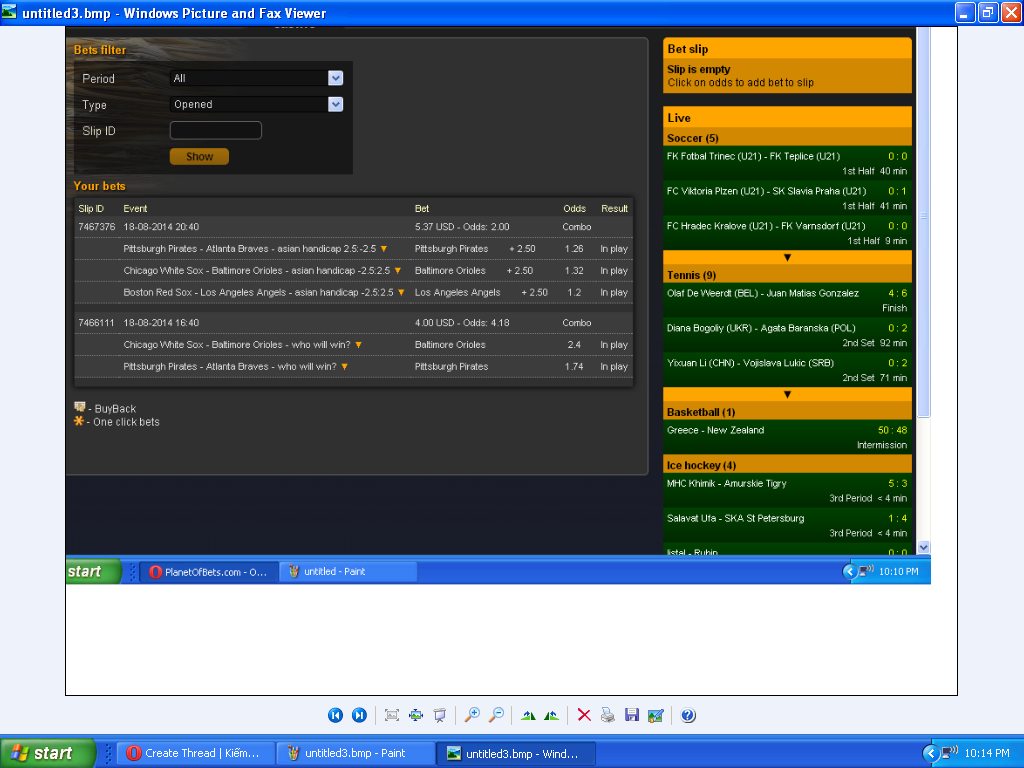Show image at actual size
Screen dimensions: 1024x768
(x=415, y=715)
